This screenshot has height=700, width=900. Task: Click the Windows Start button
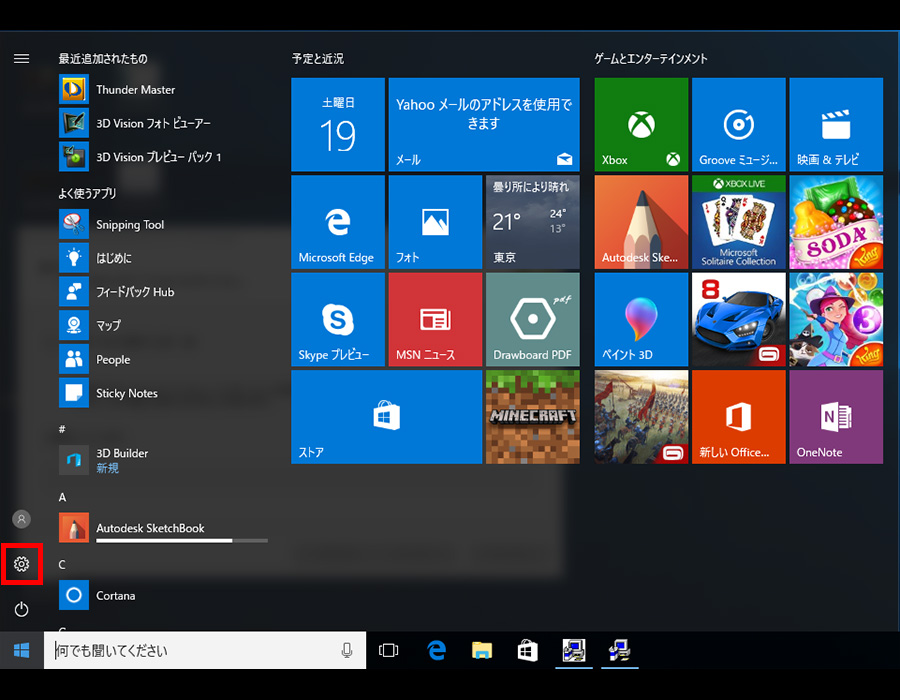tap(21, 650)
